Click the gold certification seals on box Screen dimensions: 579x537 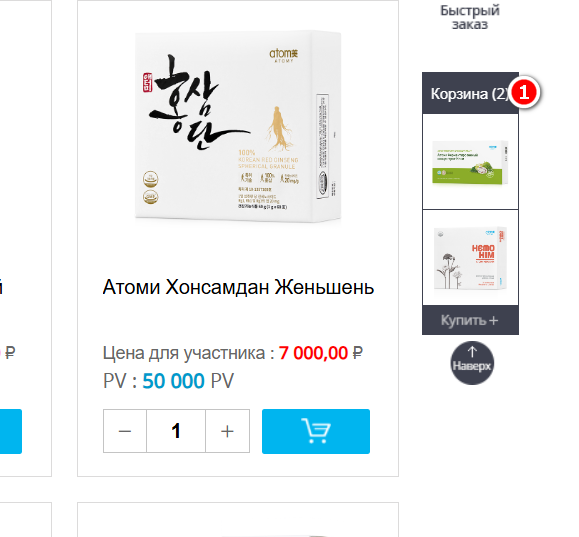point(150,188)
